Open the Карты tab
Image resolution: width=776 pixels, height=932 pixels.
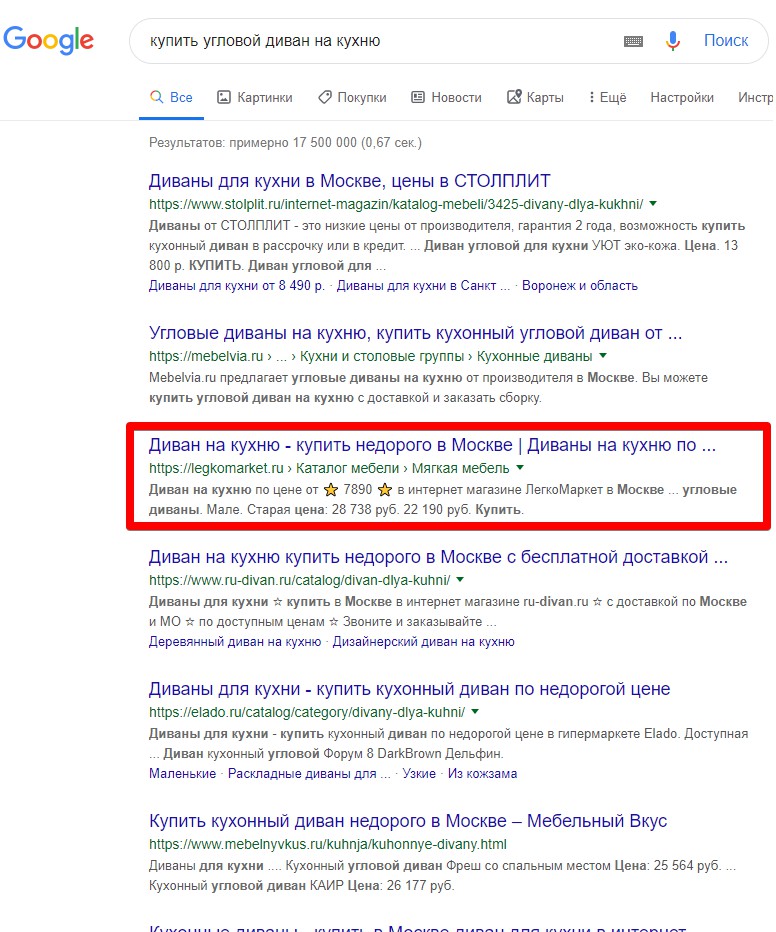(x=535, y=97)
